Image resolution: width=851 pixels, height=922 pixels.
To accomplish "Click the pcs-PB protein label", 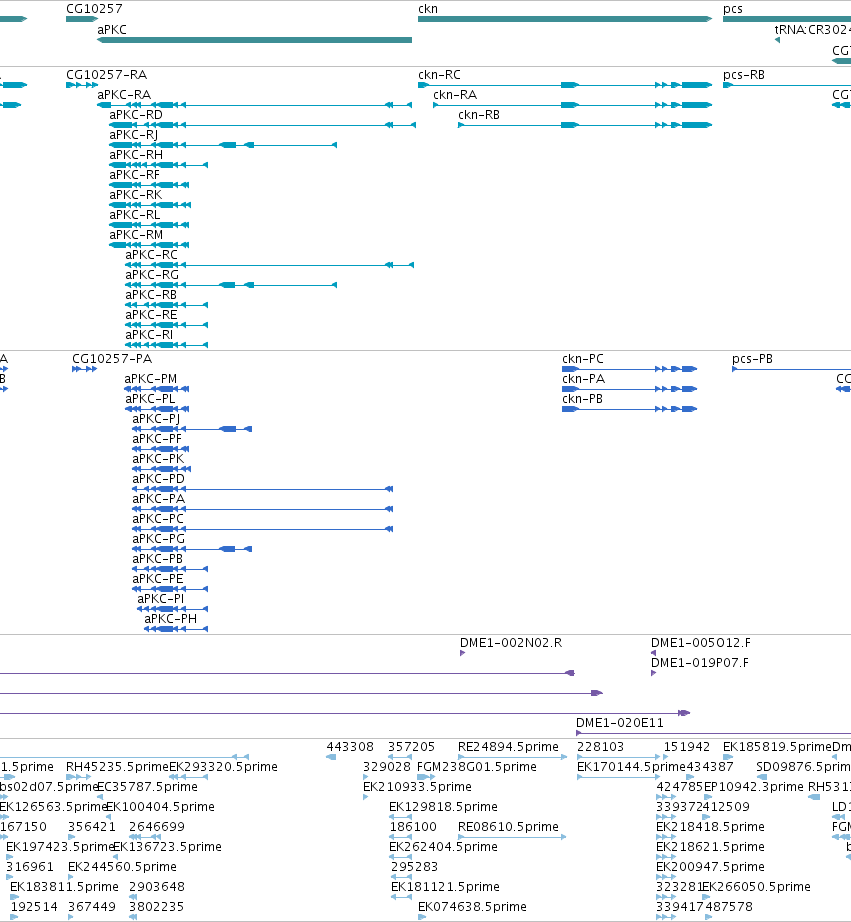I will tap(752, 359).
